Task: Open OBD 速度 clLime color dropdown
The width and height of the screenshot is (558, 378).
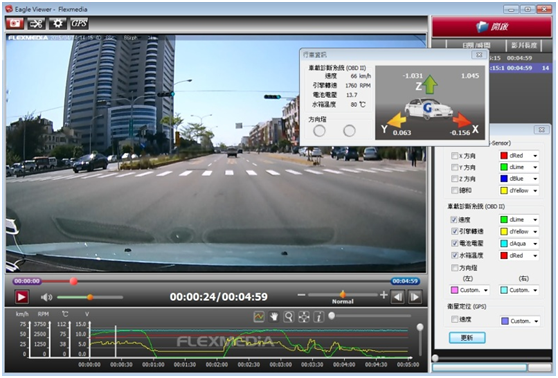Action: pyautogui.click(x=519, y=220)
